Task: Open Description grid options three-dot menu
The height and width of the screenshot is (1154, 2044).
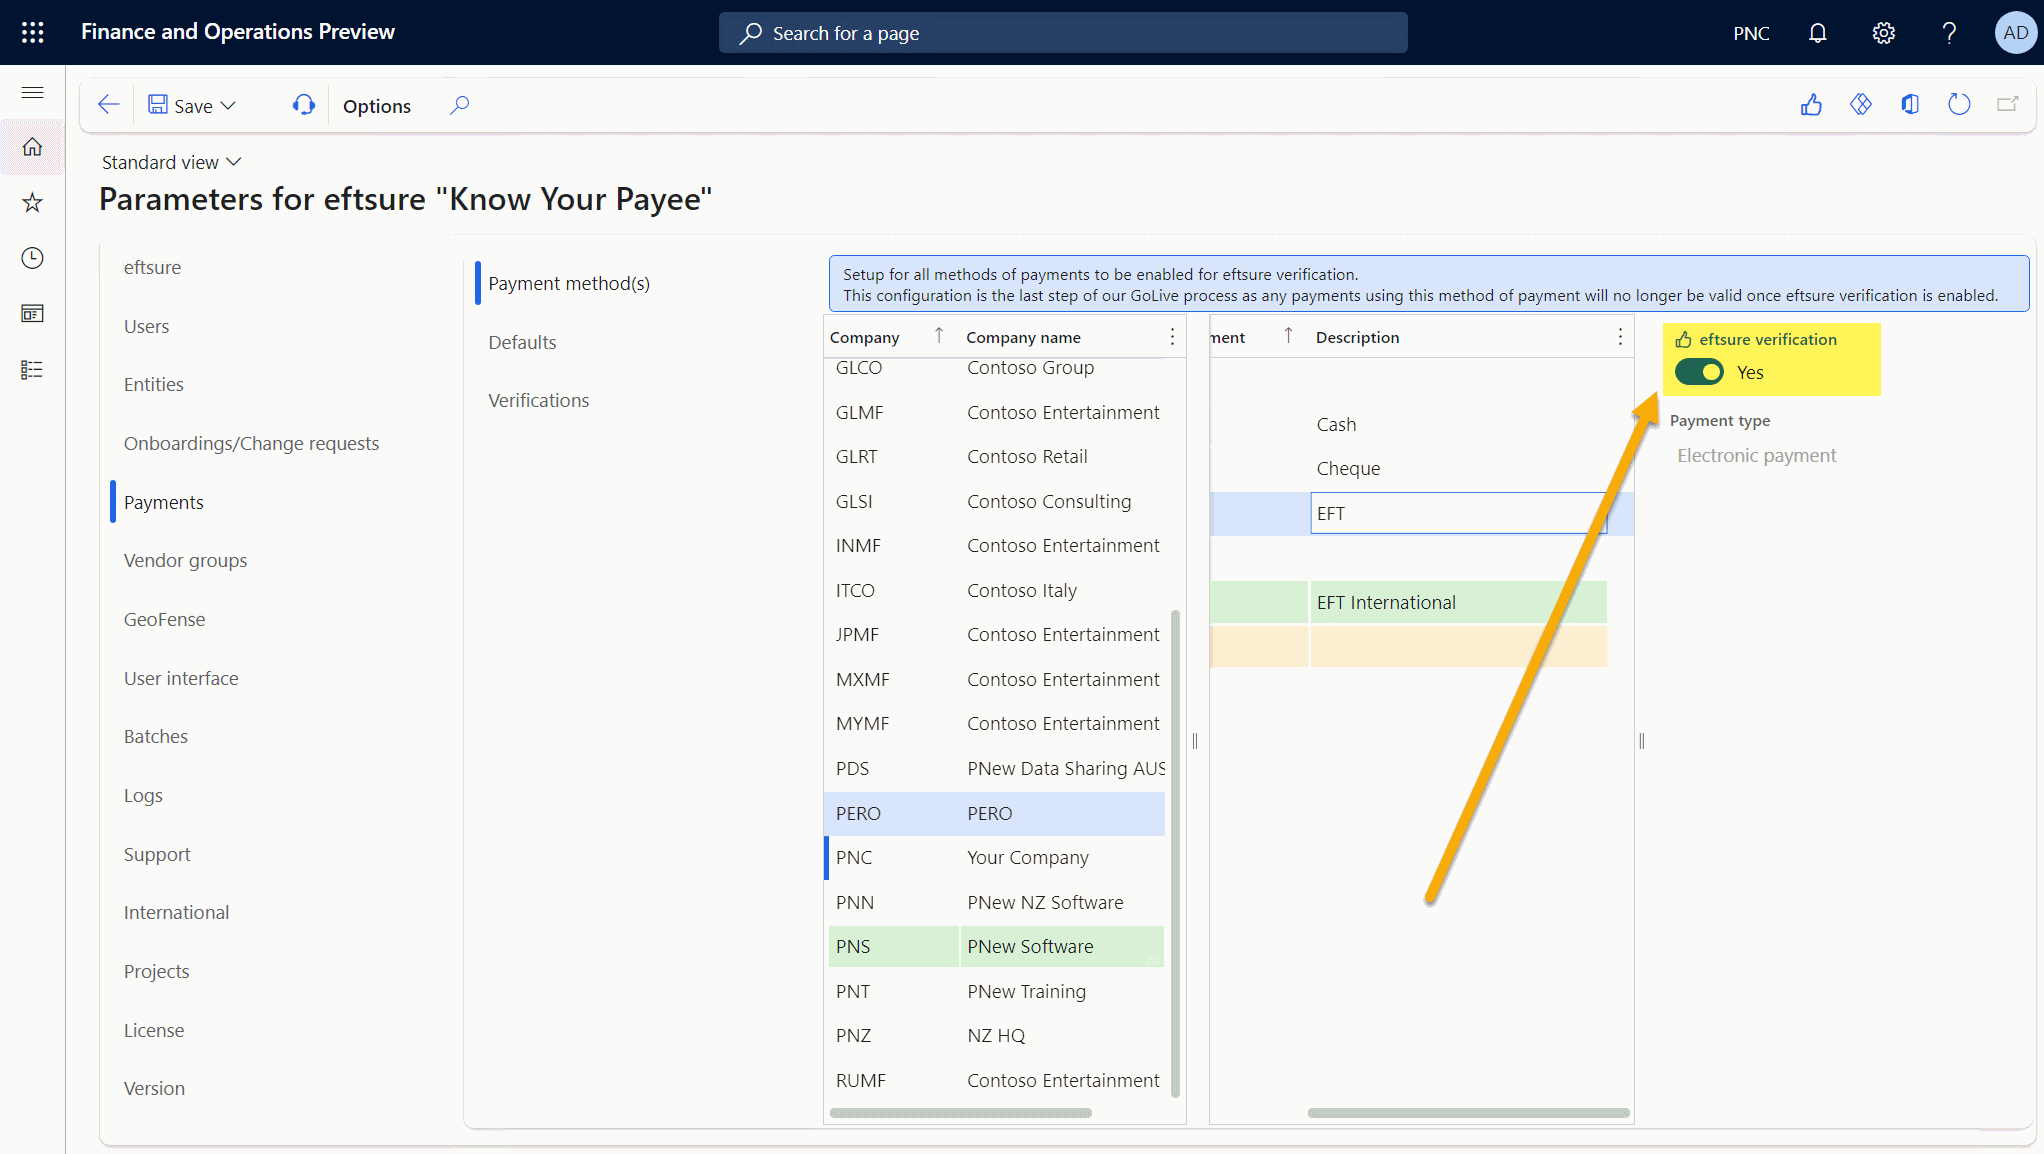Action: tap(1620, 337)
